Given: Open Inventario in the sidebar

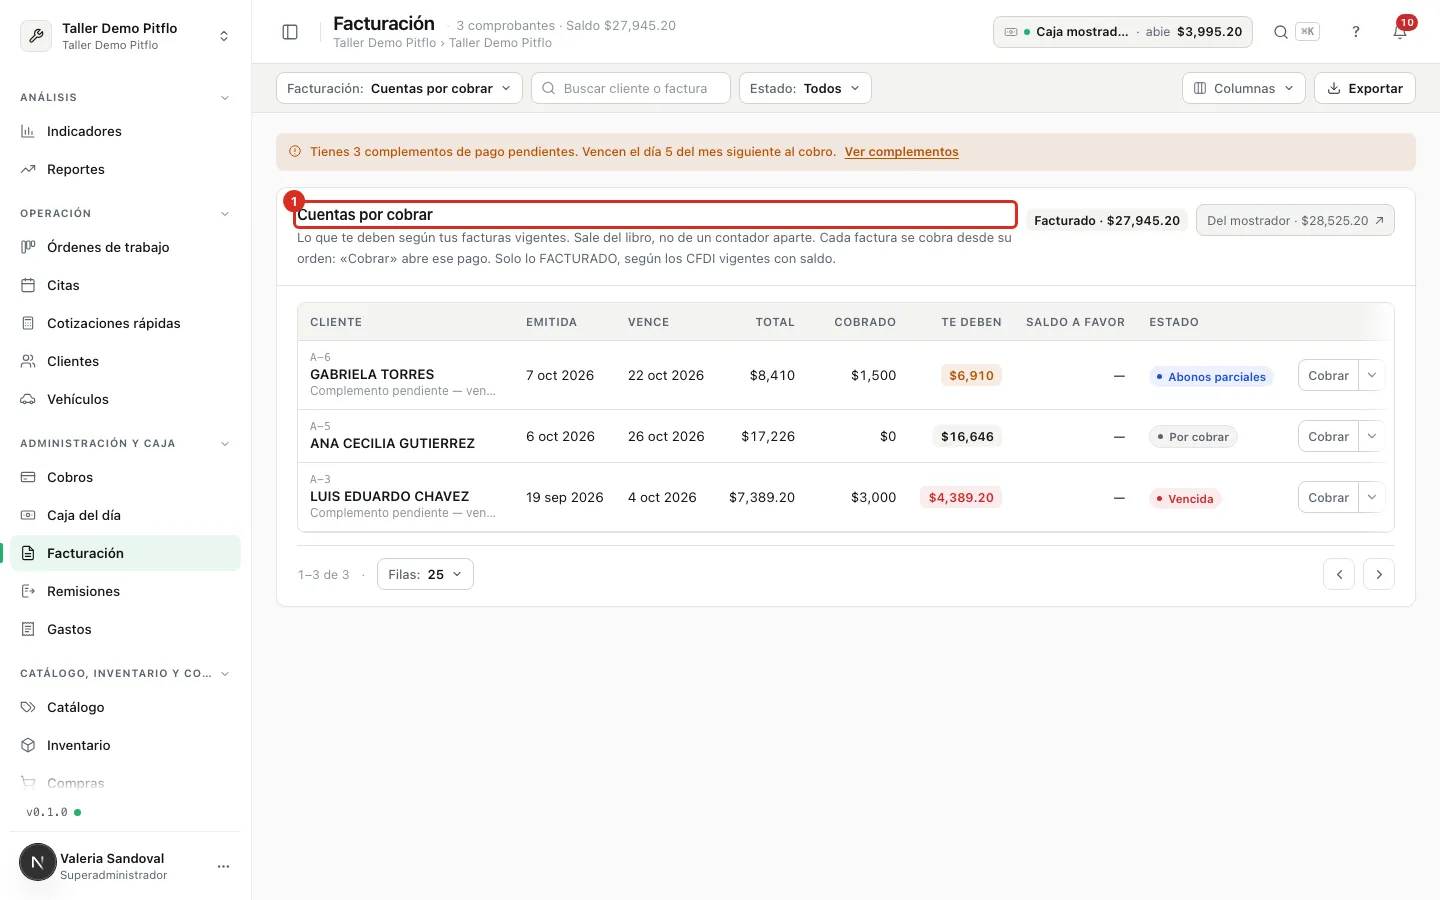Looking at the screenshot, I should point(126,745).
